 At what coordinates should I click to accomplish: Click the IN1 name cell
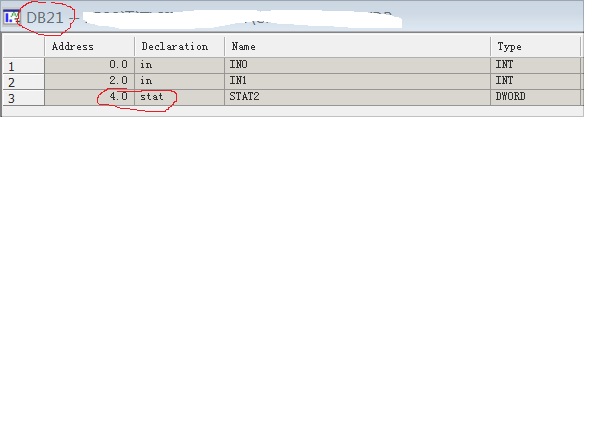pyautogui.click(x=358, y=81)
